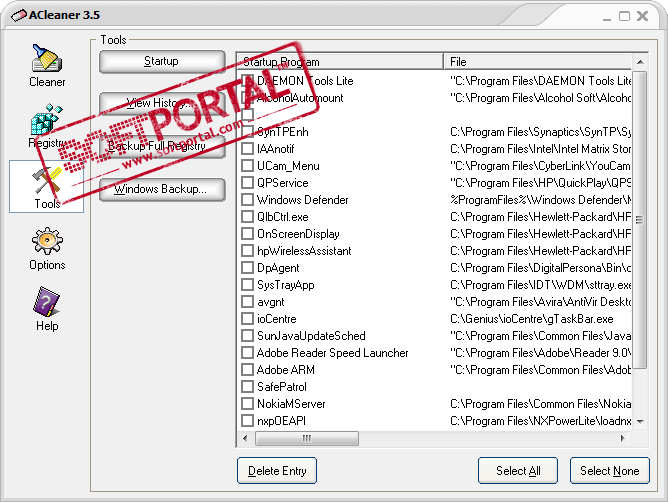Click the vertical scrollbar up arrow
Image resolution: width=668 pixels, height=502 pixels.
coord(640,62)
